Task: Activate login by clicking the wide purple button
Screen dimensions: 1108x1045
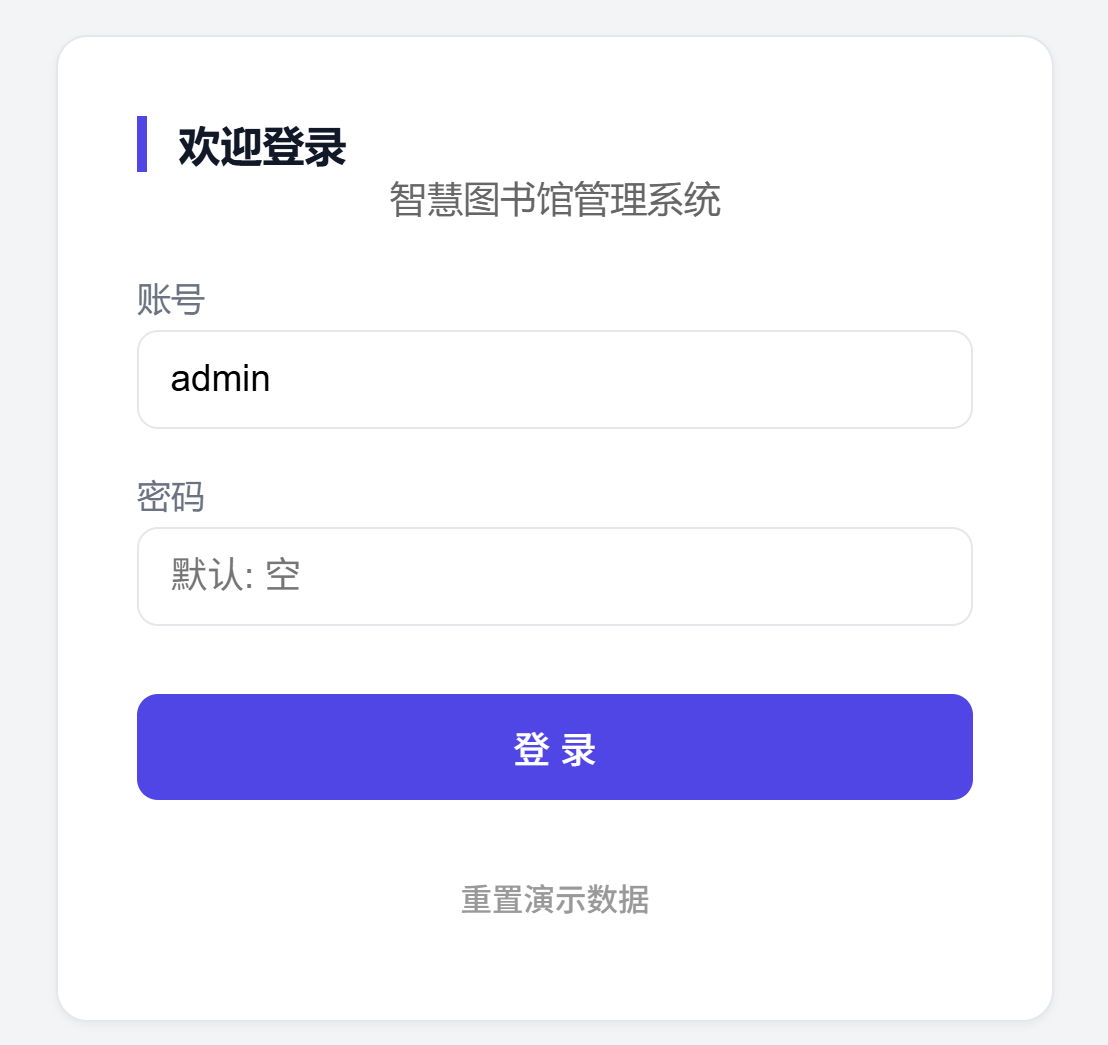Action: point(554,747)
